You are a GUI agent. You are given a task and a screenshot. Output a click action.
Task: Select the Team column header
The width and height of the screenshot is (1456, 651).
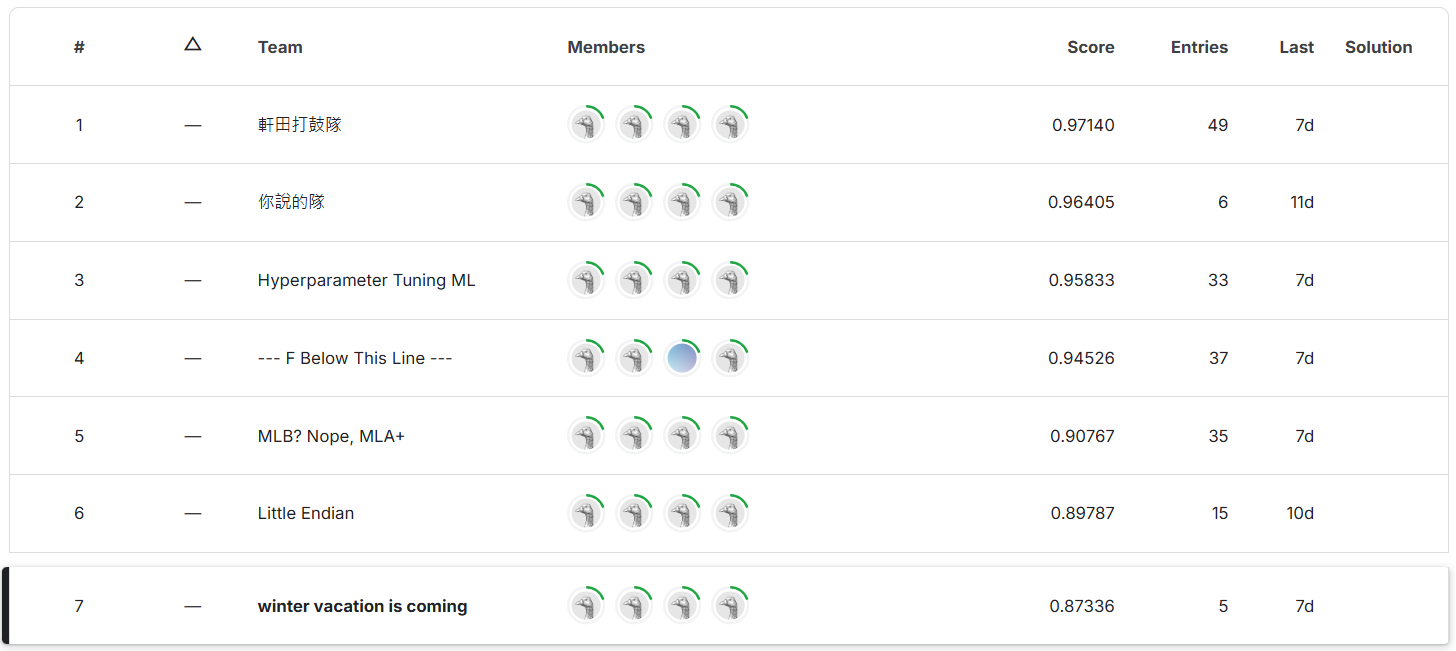point(280,47)
